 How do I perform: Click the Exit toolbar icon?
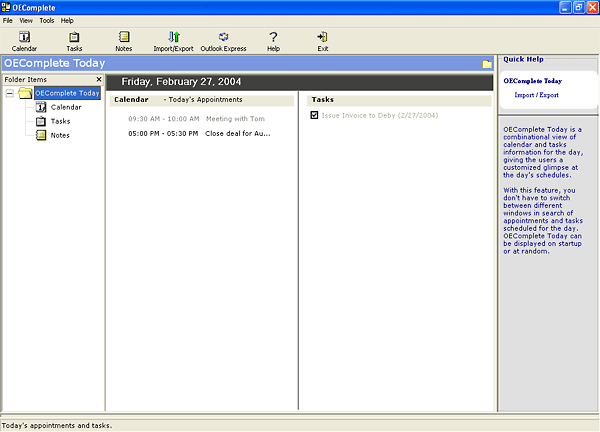point(323,41)
